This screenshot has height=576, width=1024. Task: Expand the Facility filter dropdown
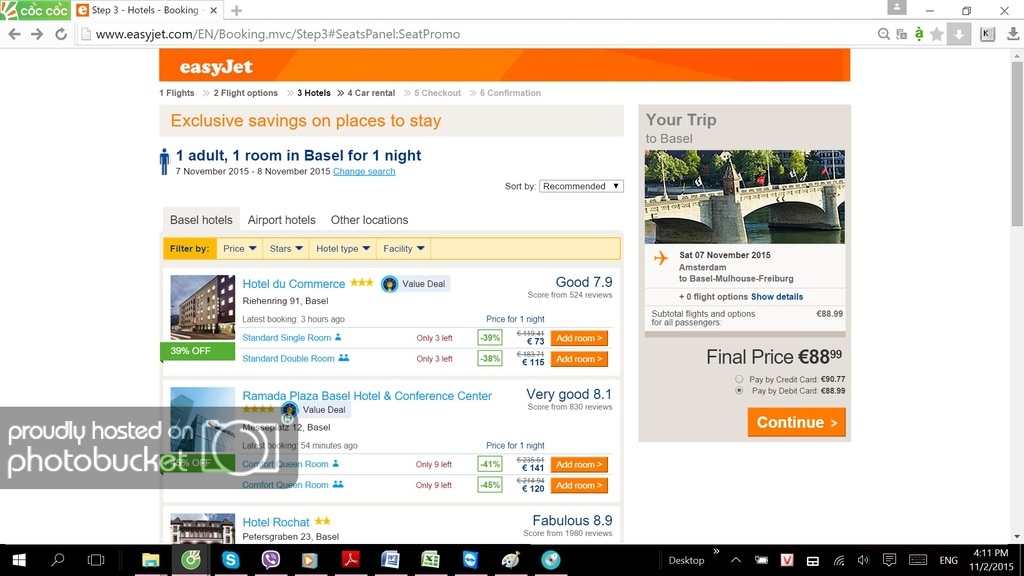point(404,248)
